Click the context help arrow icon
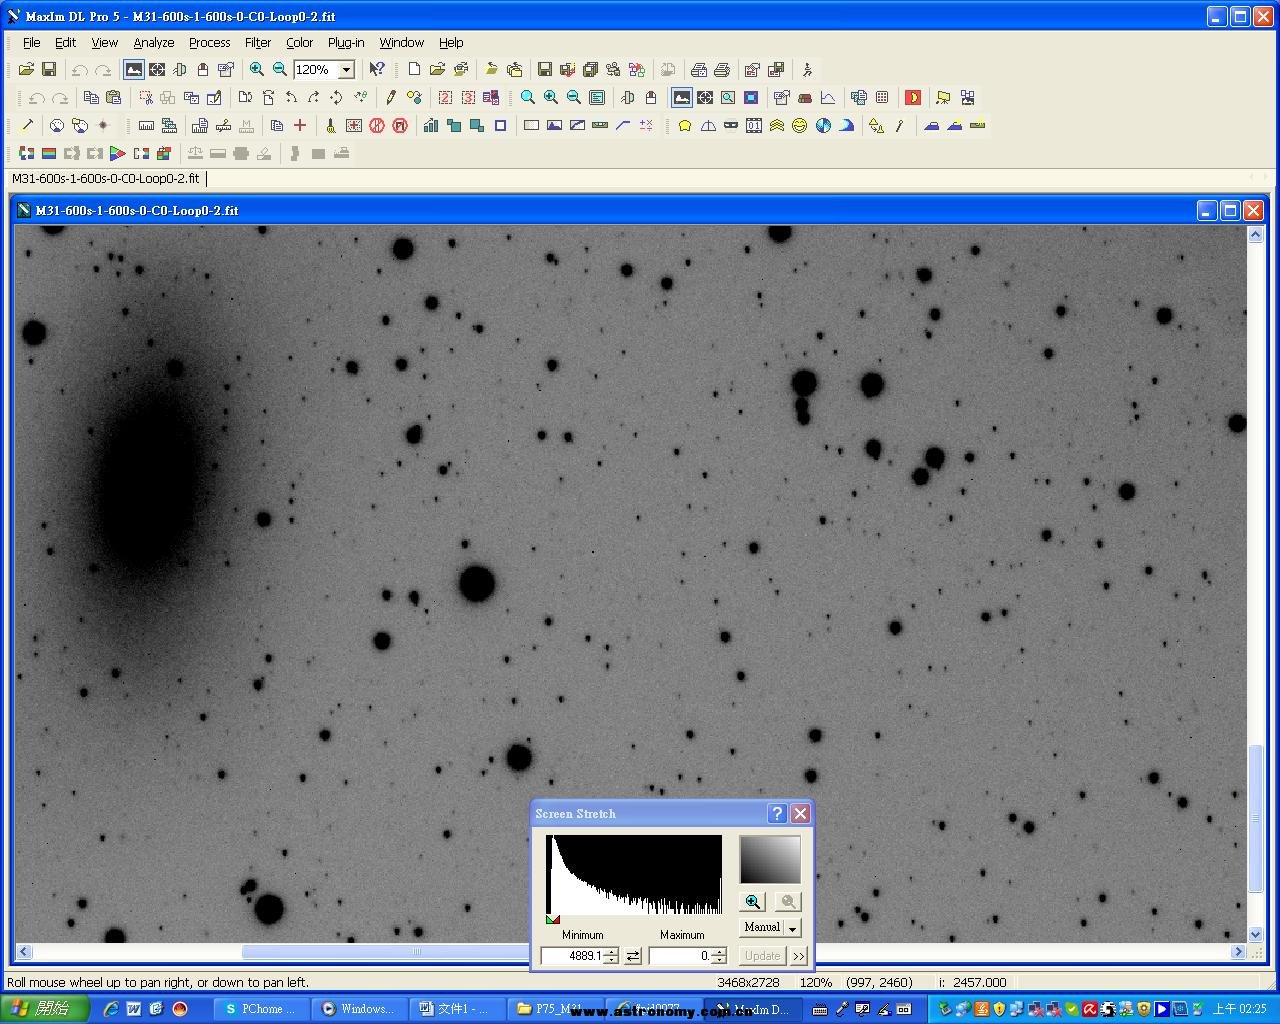The image size is (1280, 1024). 376,69
